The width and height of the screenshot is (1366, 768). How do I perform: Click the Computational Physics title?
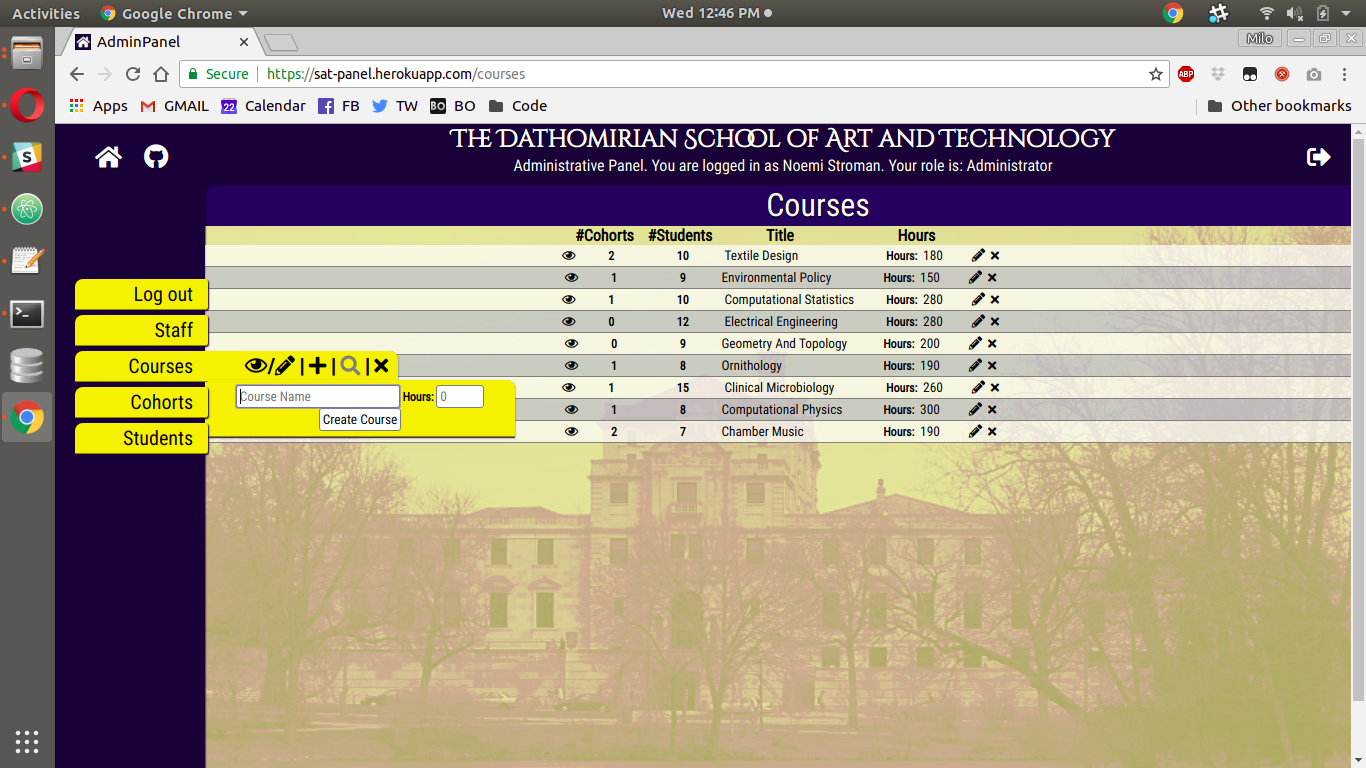point(782,410)
